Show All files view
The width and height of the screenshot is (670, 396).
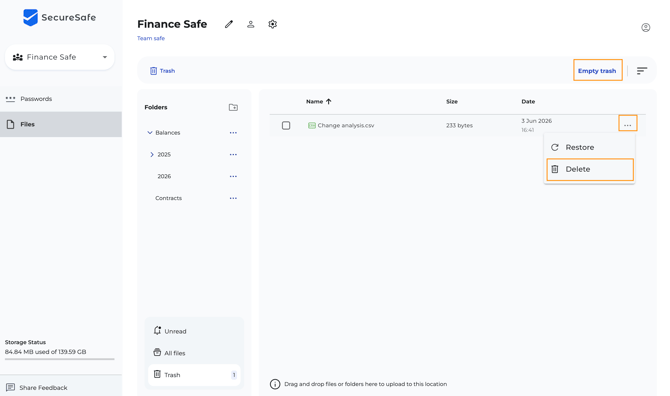pyautogui.click(x=194, y=353)
